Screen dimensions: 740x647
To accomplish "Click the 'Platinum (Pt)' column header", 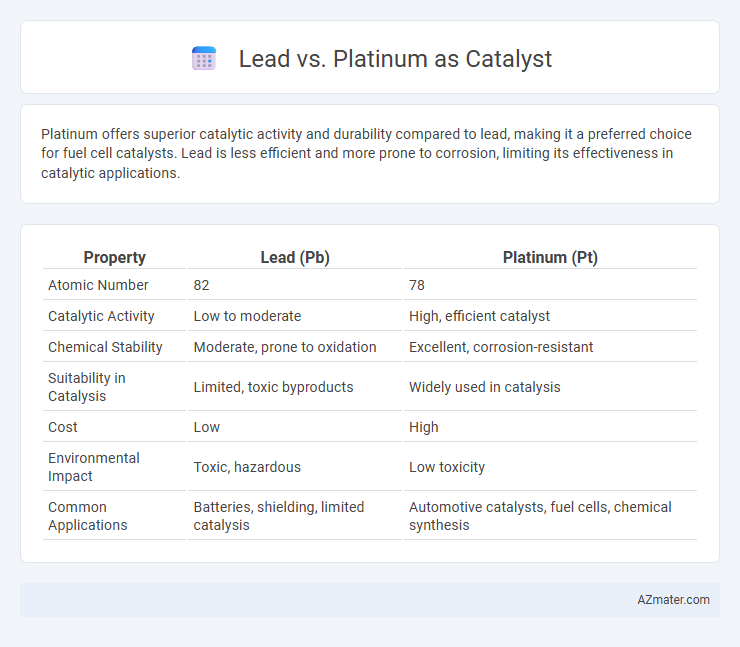I will pyautogui.click(x=550, y=257).
